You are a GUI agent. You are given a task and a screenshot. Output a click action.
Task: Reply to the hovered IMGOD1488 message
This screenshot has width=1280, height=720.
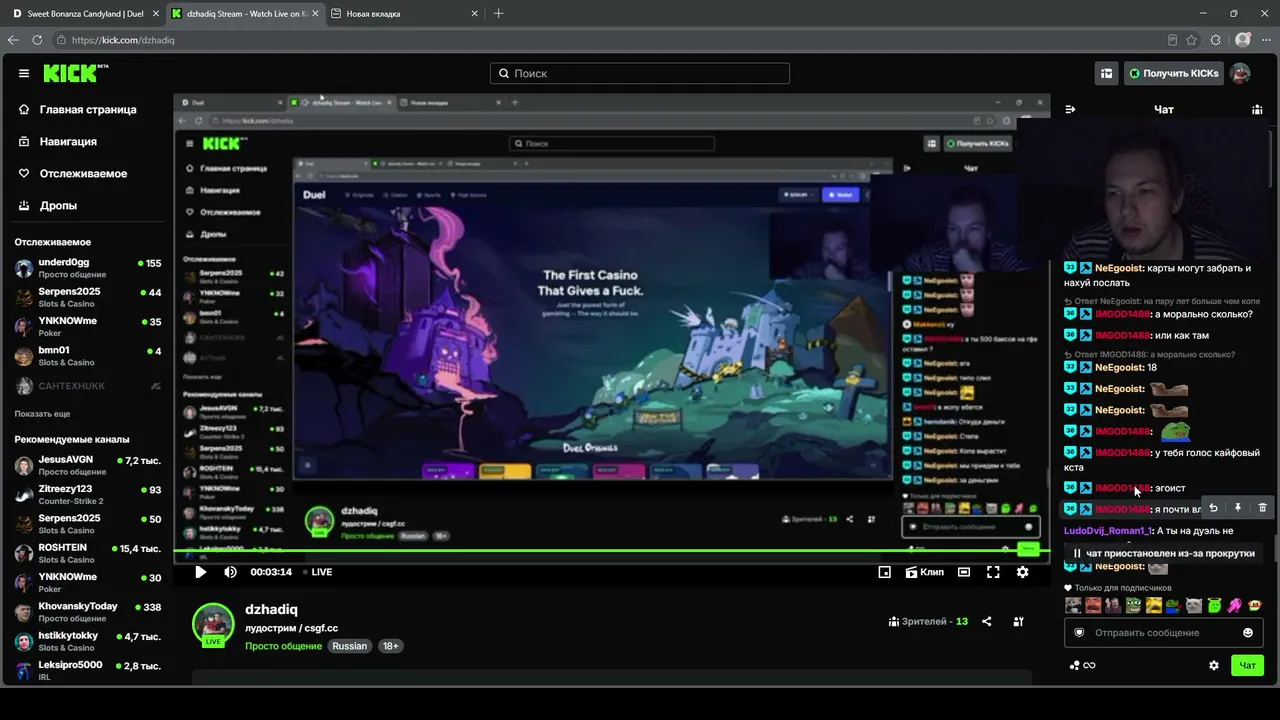(x=1213, y=508)
